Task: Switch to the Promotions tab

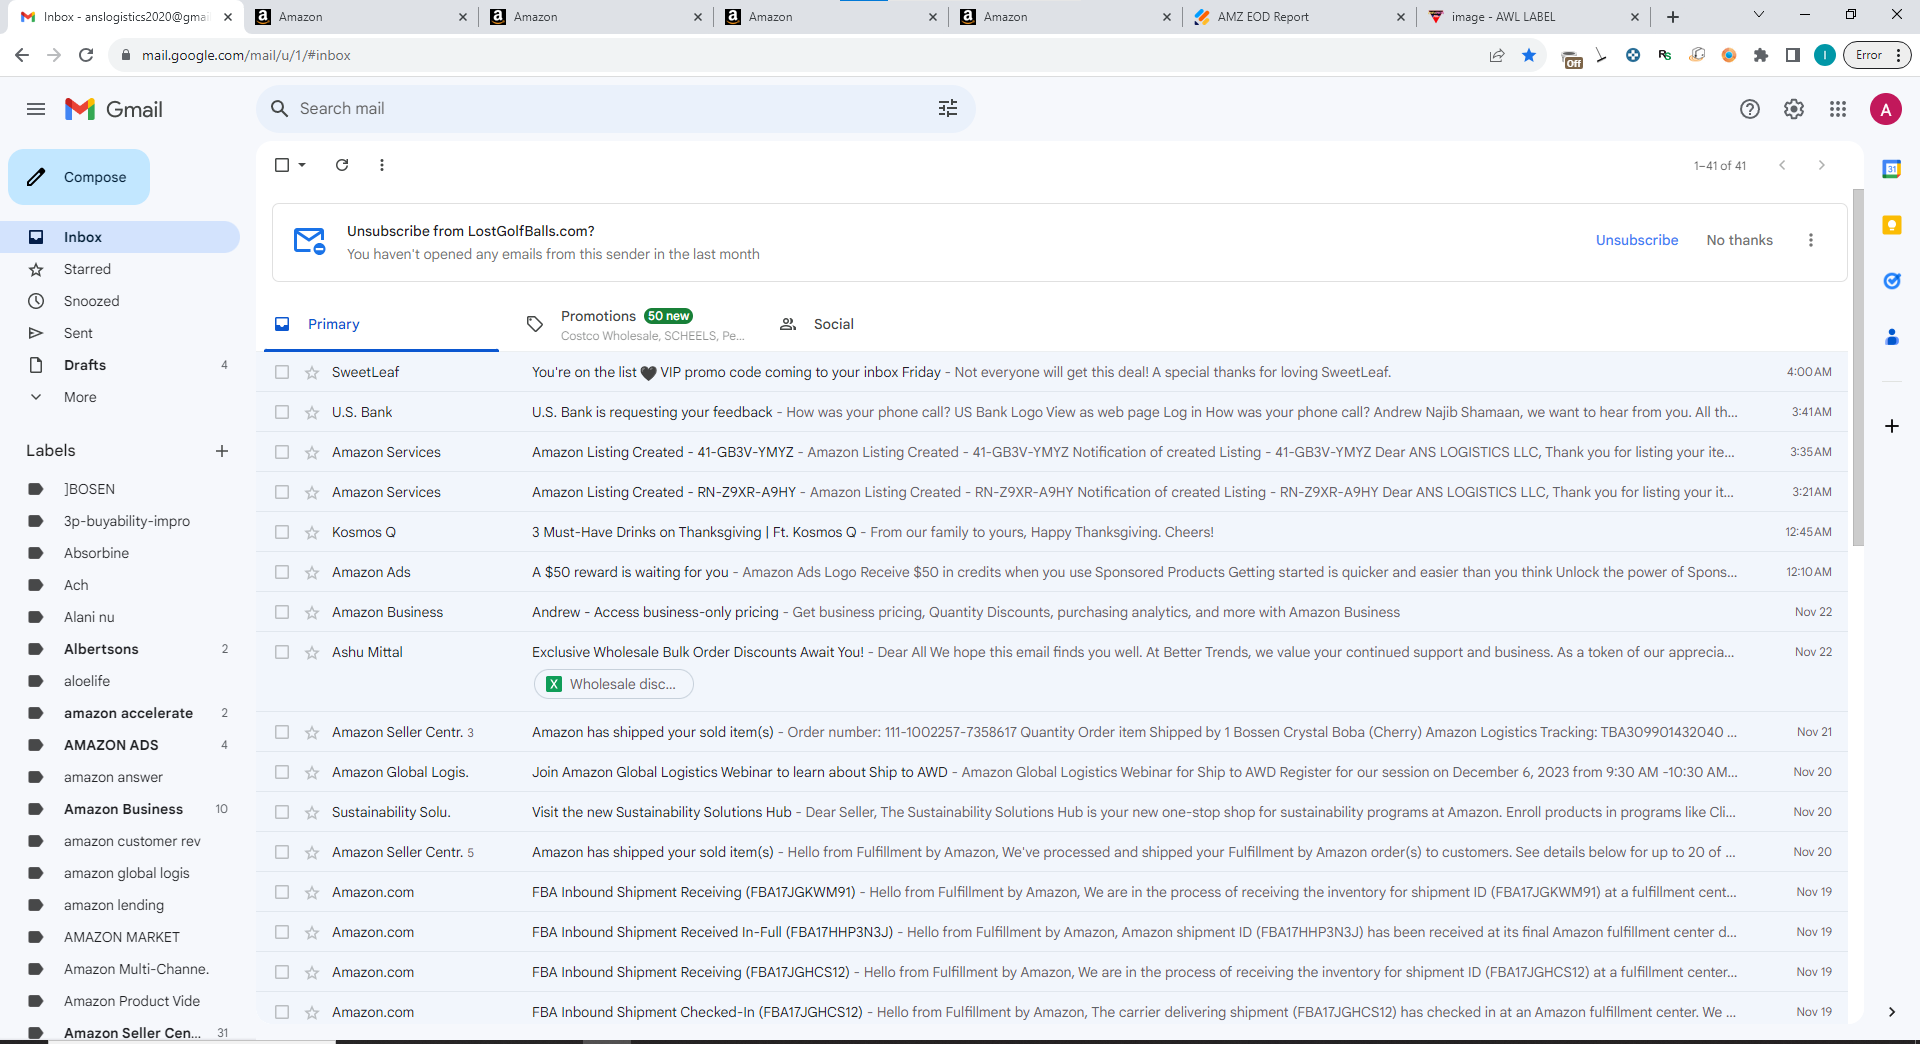Action: coord(634,324)
